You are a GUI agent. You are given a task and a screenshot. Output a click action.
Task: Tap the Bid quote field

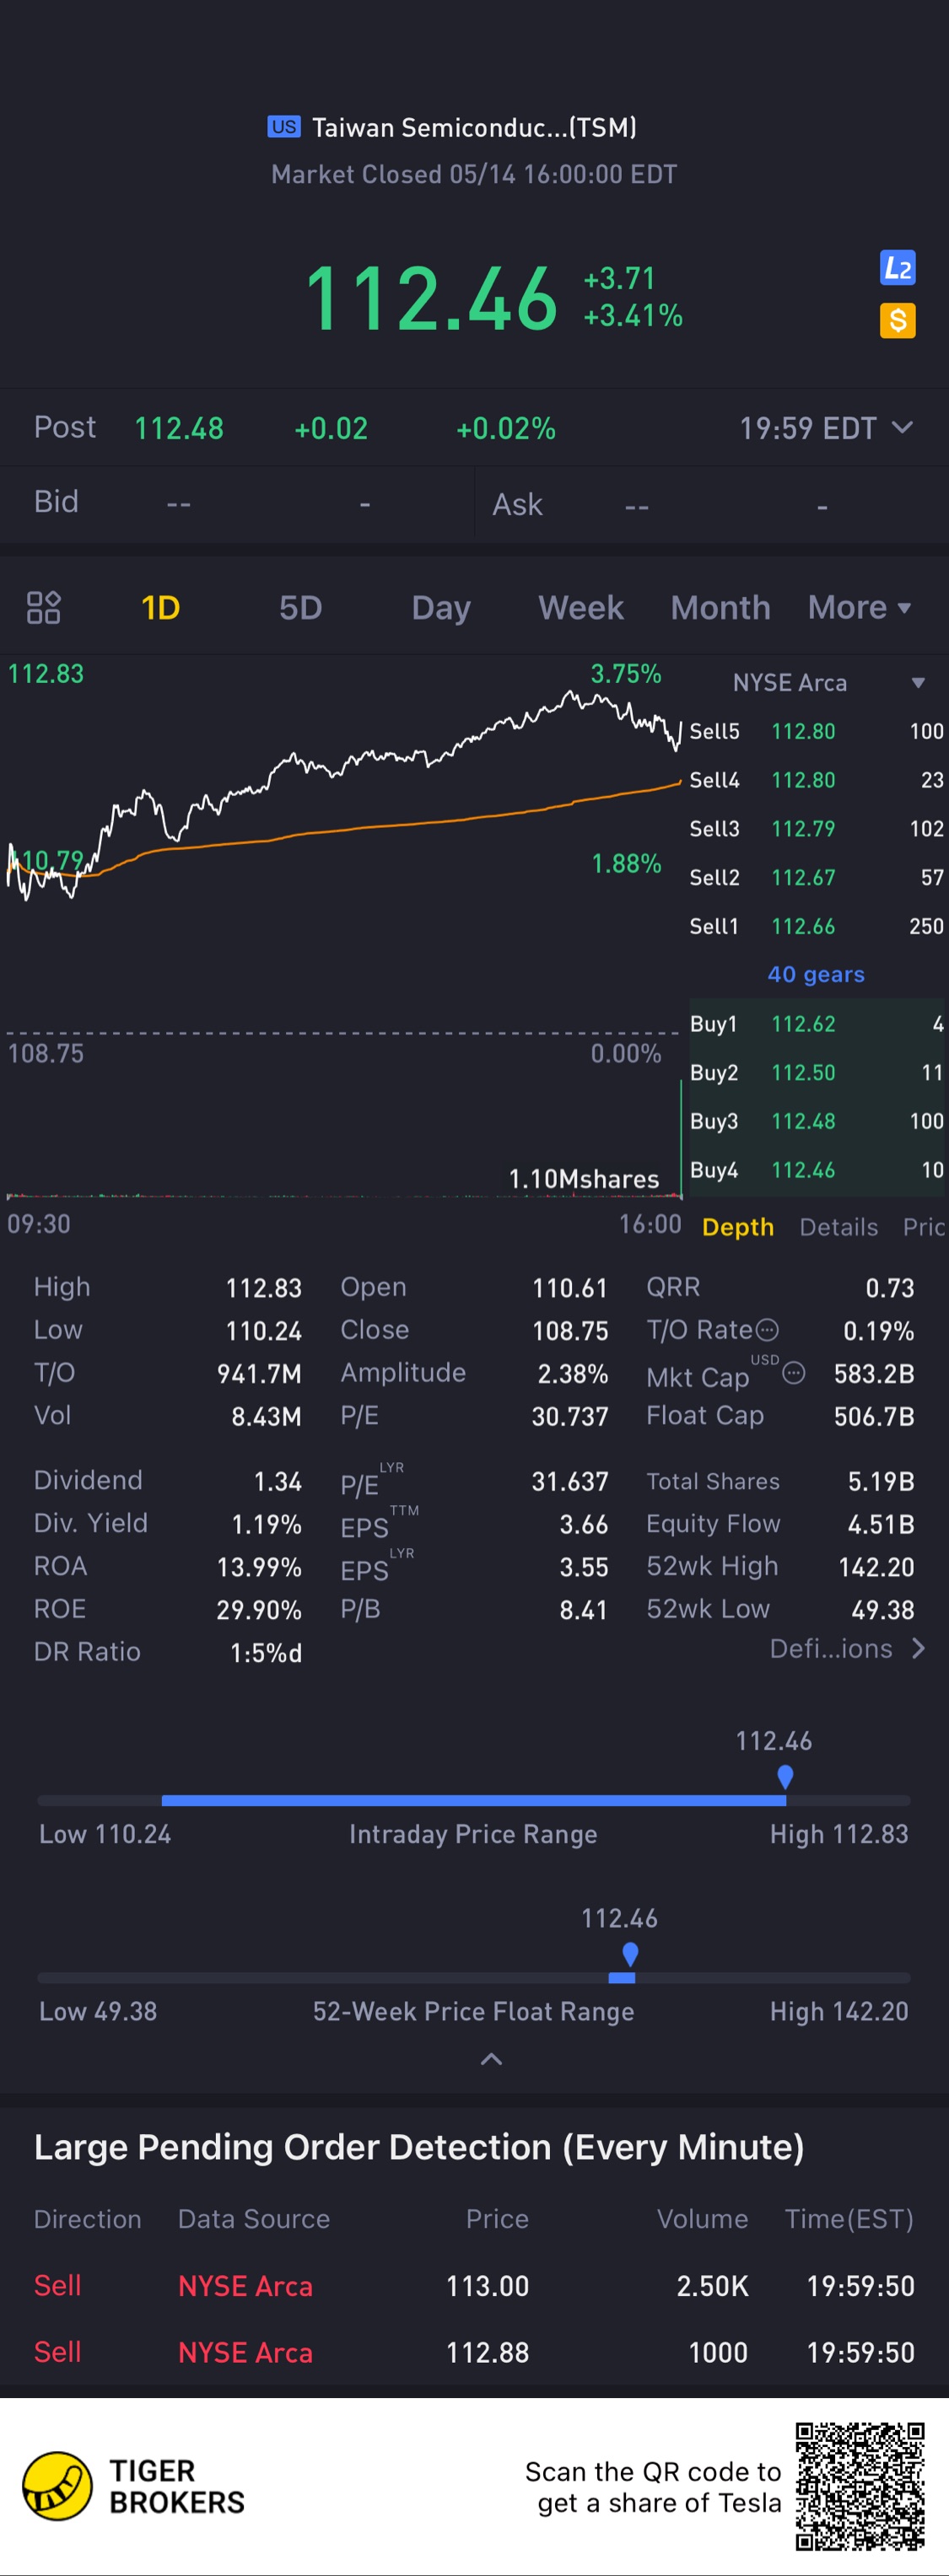point(237,503)
